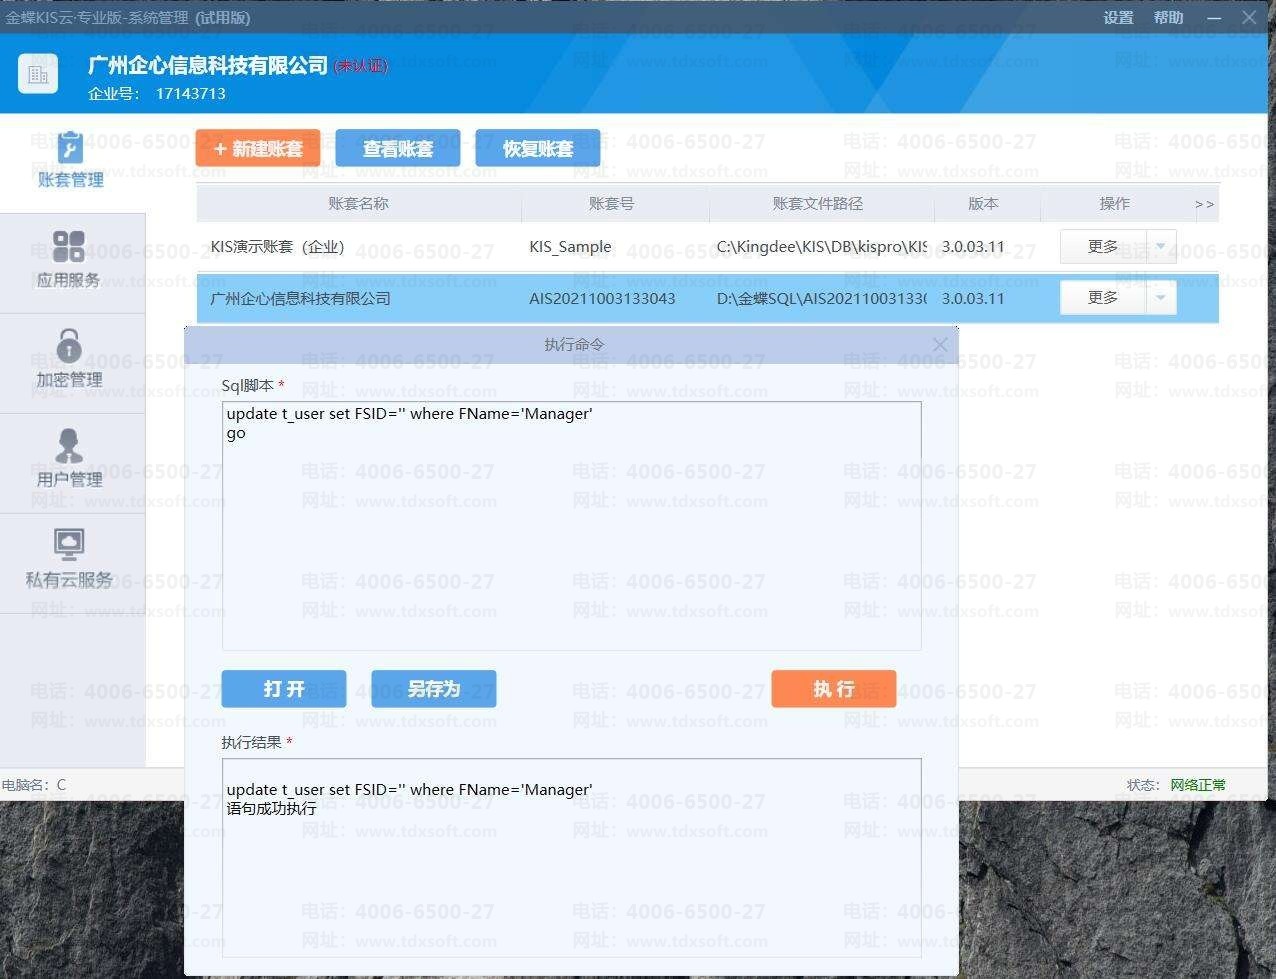Click inside the 执行结果 output area
The height and width of the screenshot is (979, 1276).
pyautogui.click(x=571, y=858)
